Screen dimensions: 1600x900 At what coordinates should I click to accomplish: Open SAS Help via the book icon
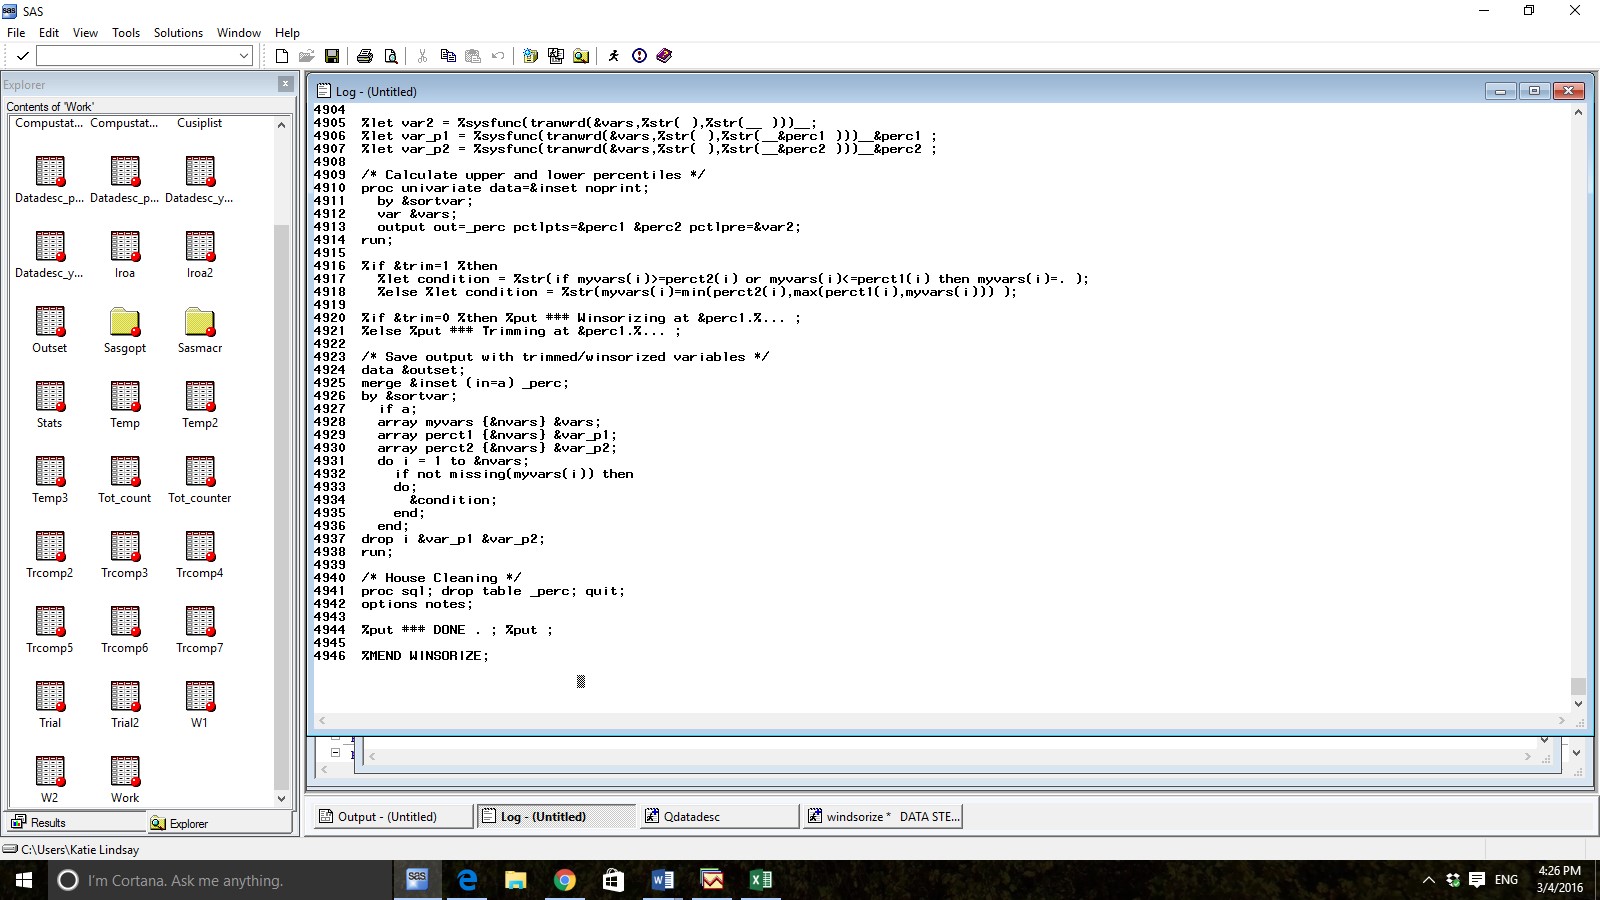(663, 56)
